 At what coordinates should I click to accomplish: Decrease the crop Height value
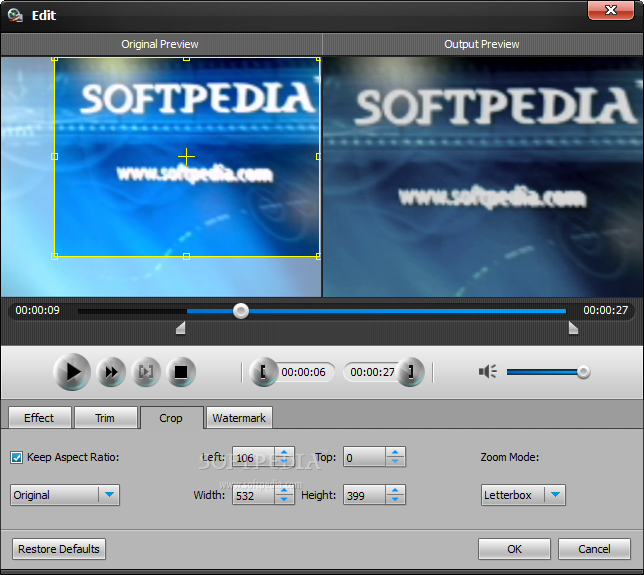(395, 499)
